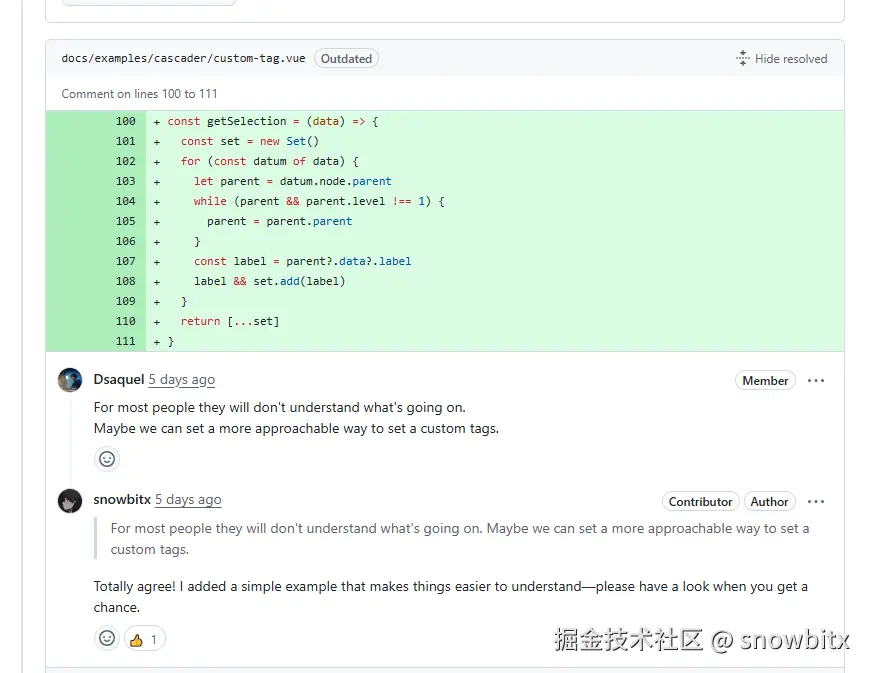Toggle the thumbs up reaction with count 1
Image resolution: width=869 pixels, height=673 pixels.
pyautogui.click(x=144, y=639)
